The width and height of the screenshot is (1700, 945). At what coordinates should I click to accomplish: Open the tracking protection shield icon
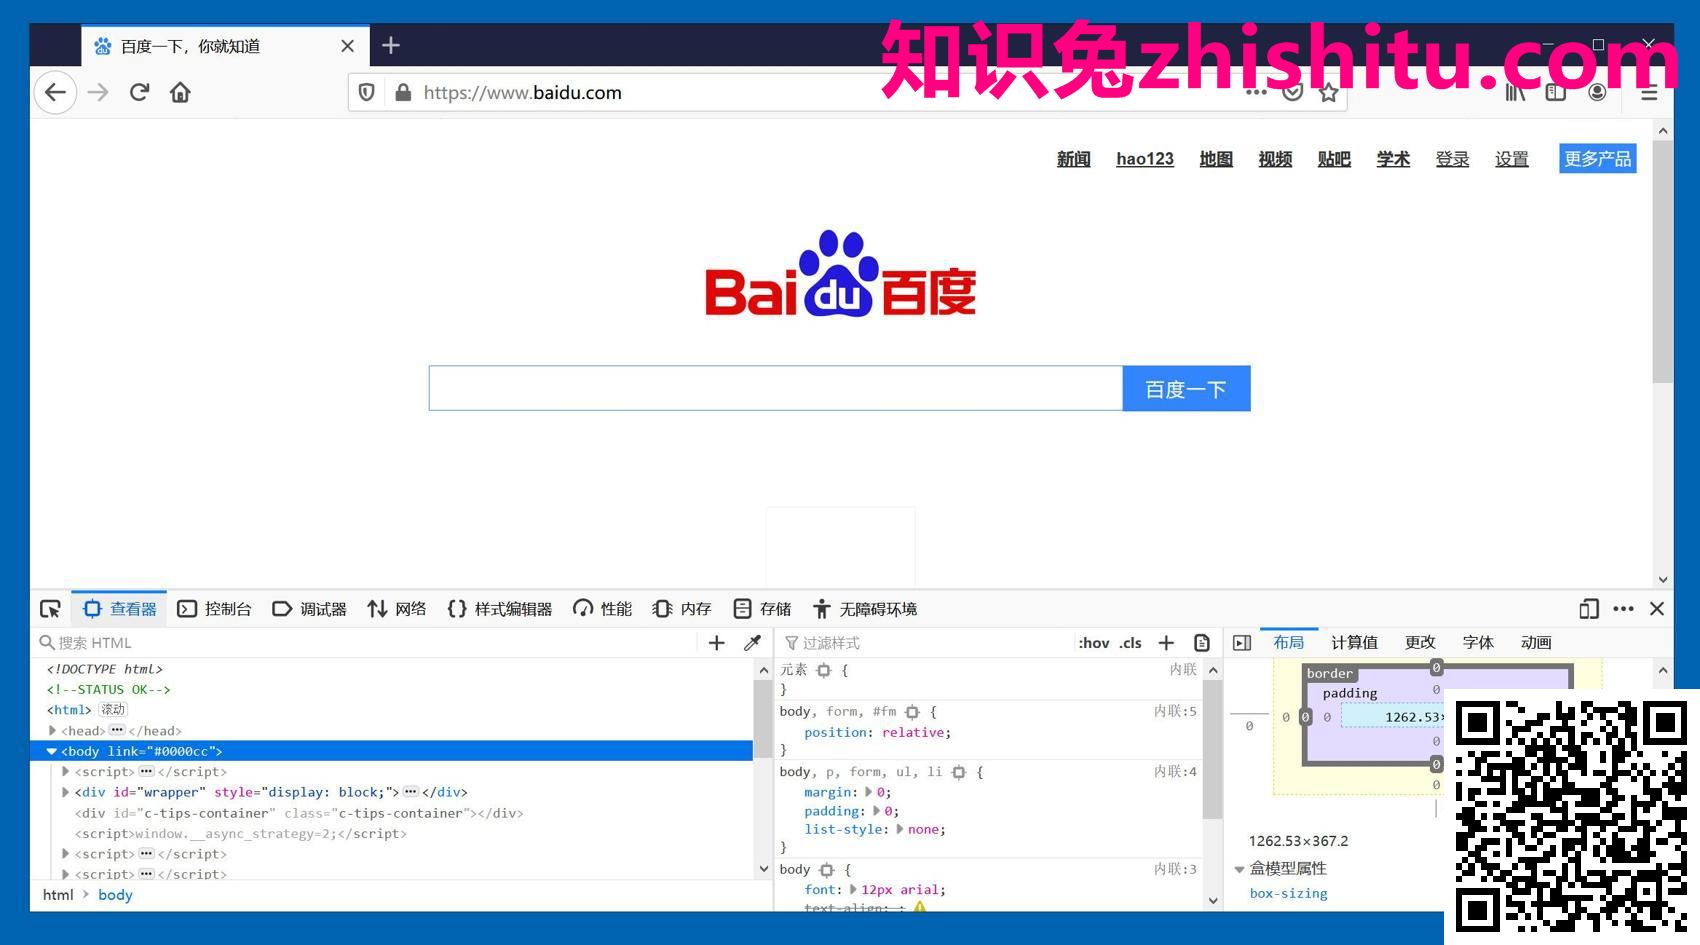(x=367, y=93)
